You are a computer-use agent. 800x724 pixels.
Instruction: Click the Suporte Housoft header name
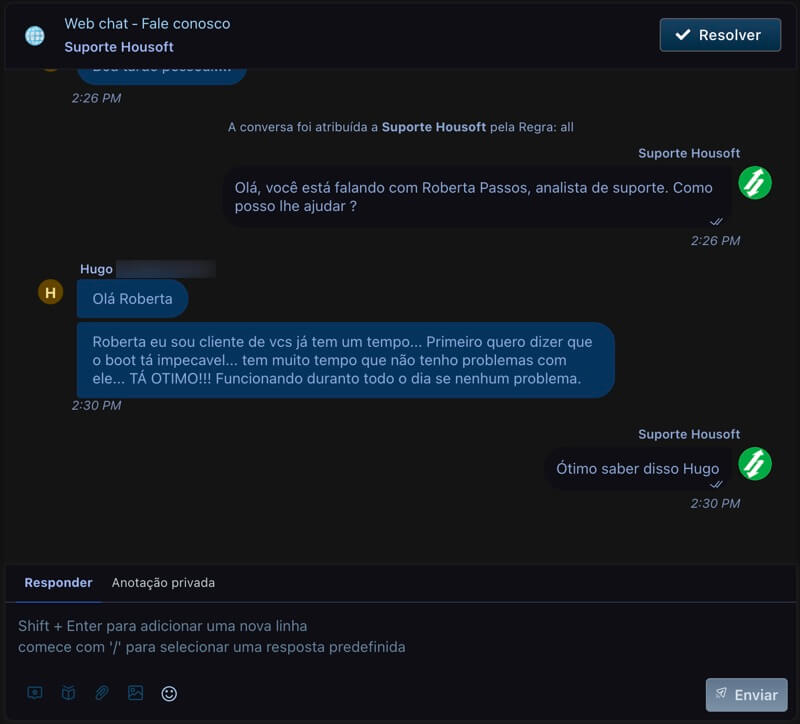[x=119, y=47]
